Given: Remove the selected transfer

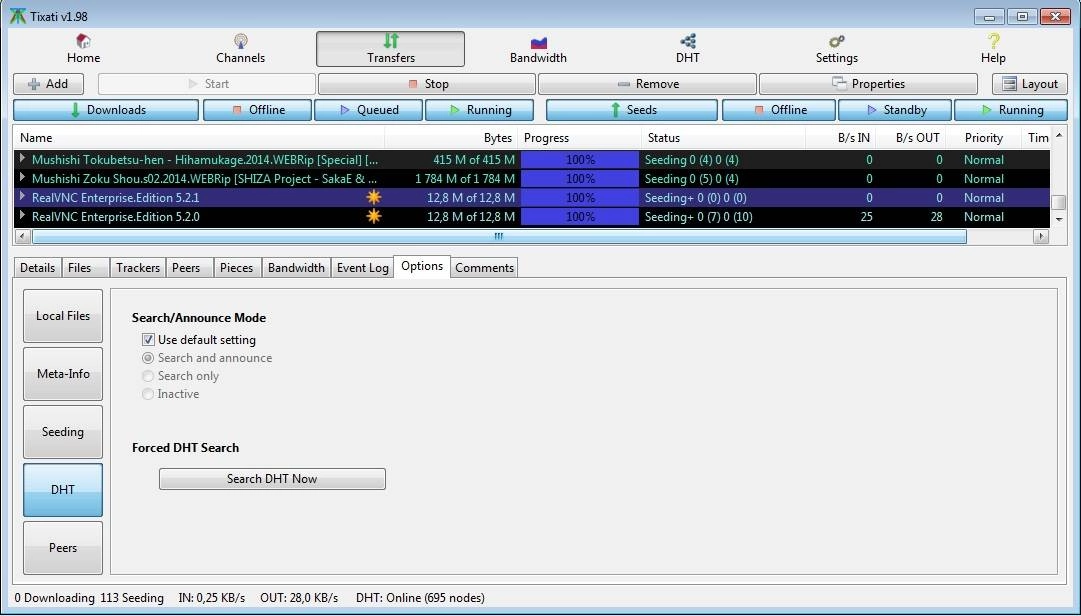Looking at the screenshot, I should (x=647, y=84).
